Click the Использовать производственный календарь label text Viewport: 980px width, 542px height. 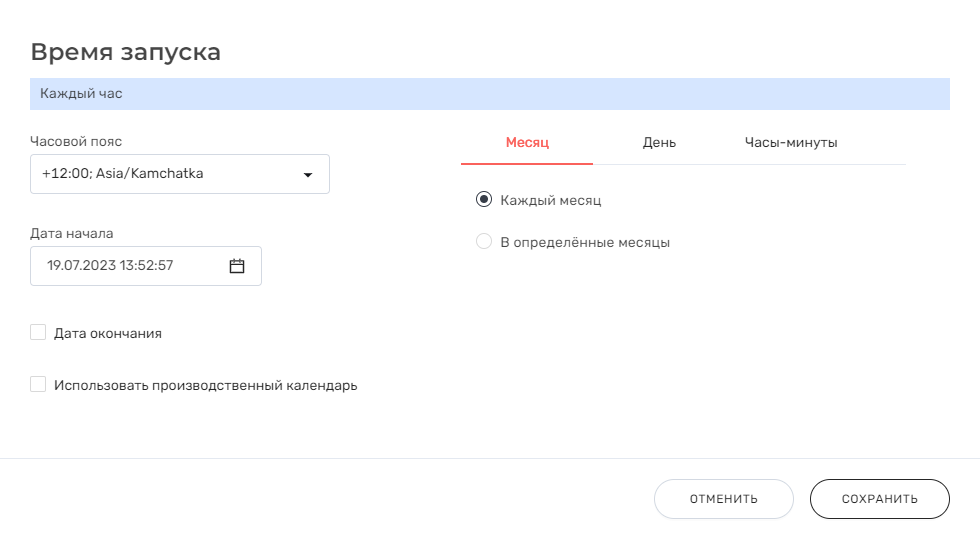pyautogui.click(x=206, y=386)
